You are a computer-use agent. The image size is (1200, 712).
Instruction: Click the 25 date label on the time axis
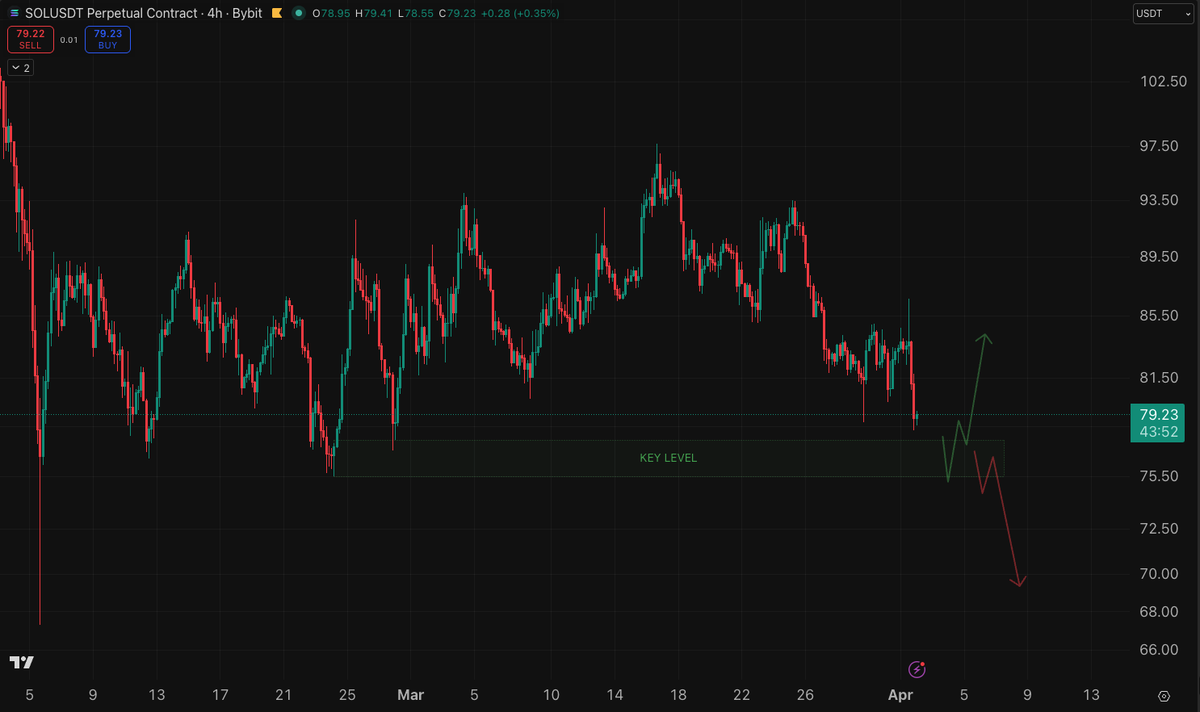click(347, 694)
